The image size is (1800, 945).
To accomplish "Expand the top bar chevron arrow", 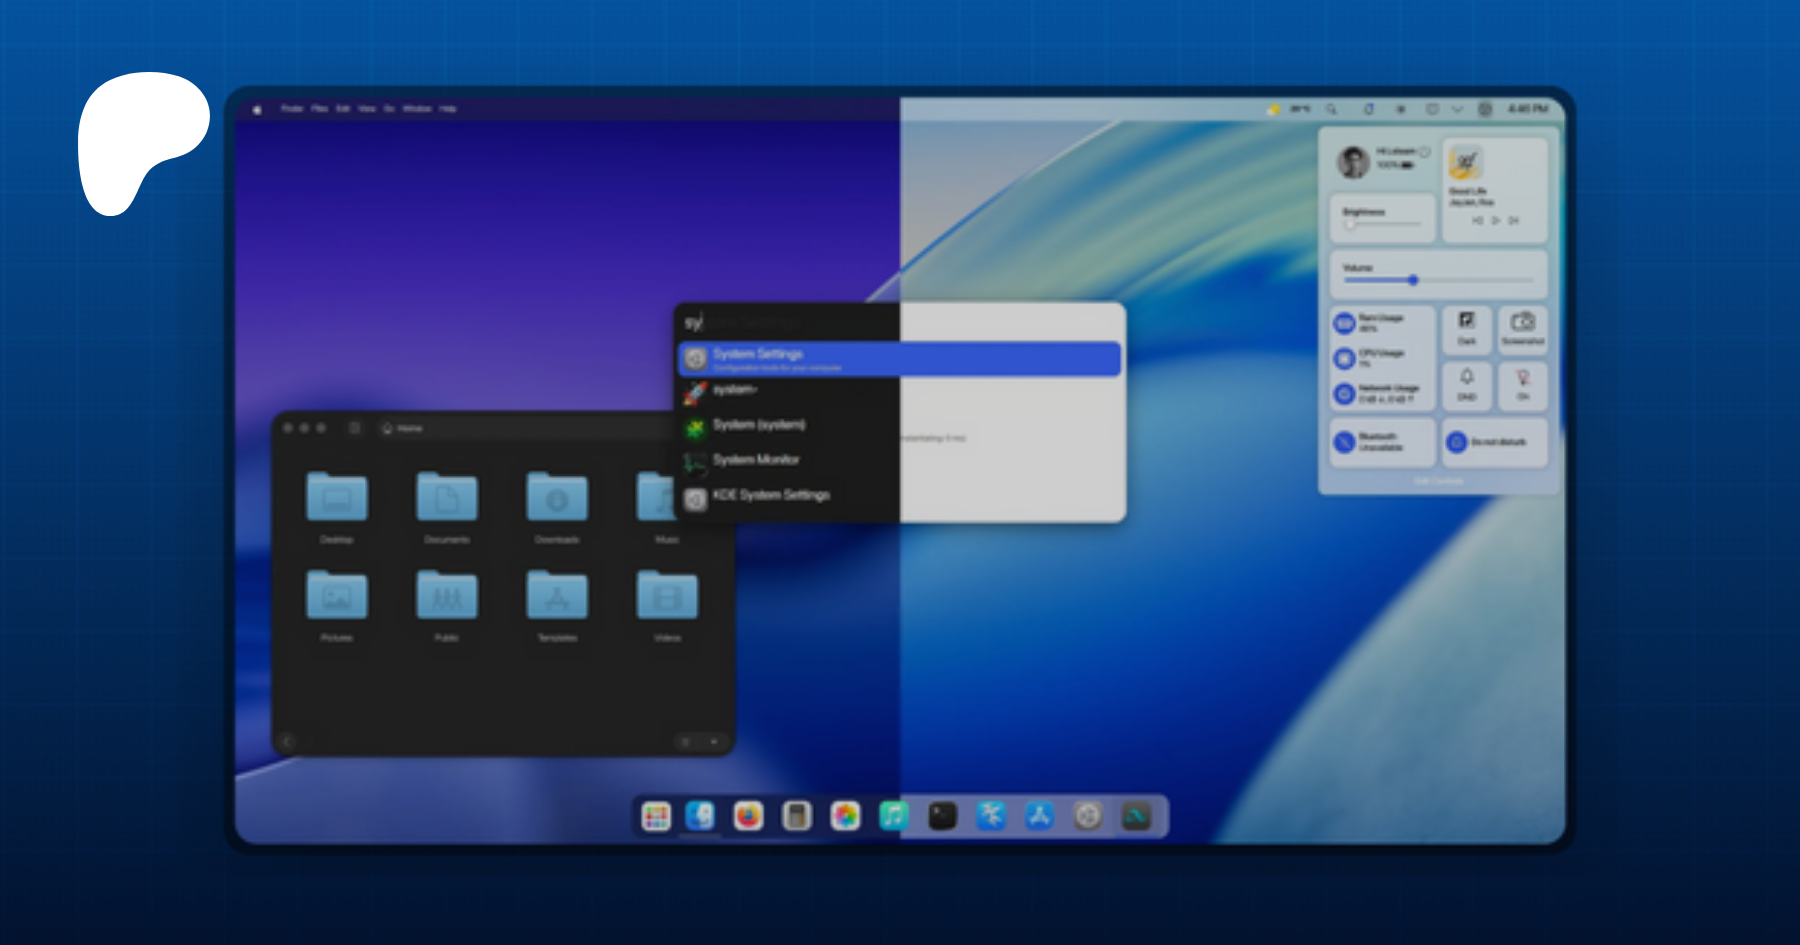I will (1457, 109).
